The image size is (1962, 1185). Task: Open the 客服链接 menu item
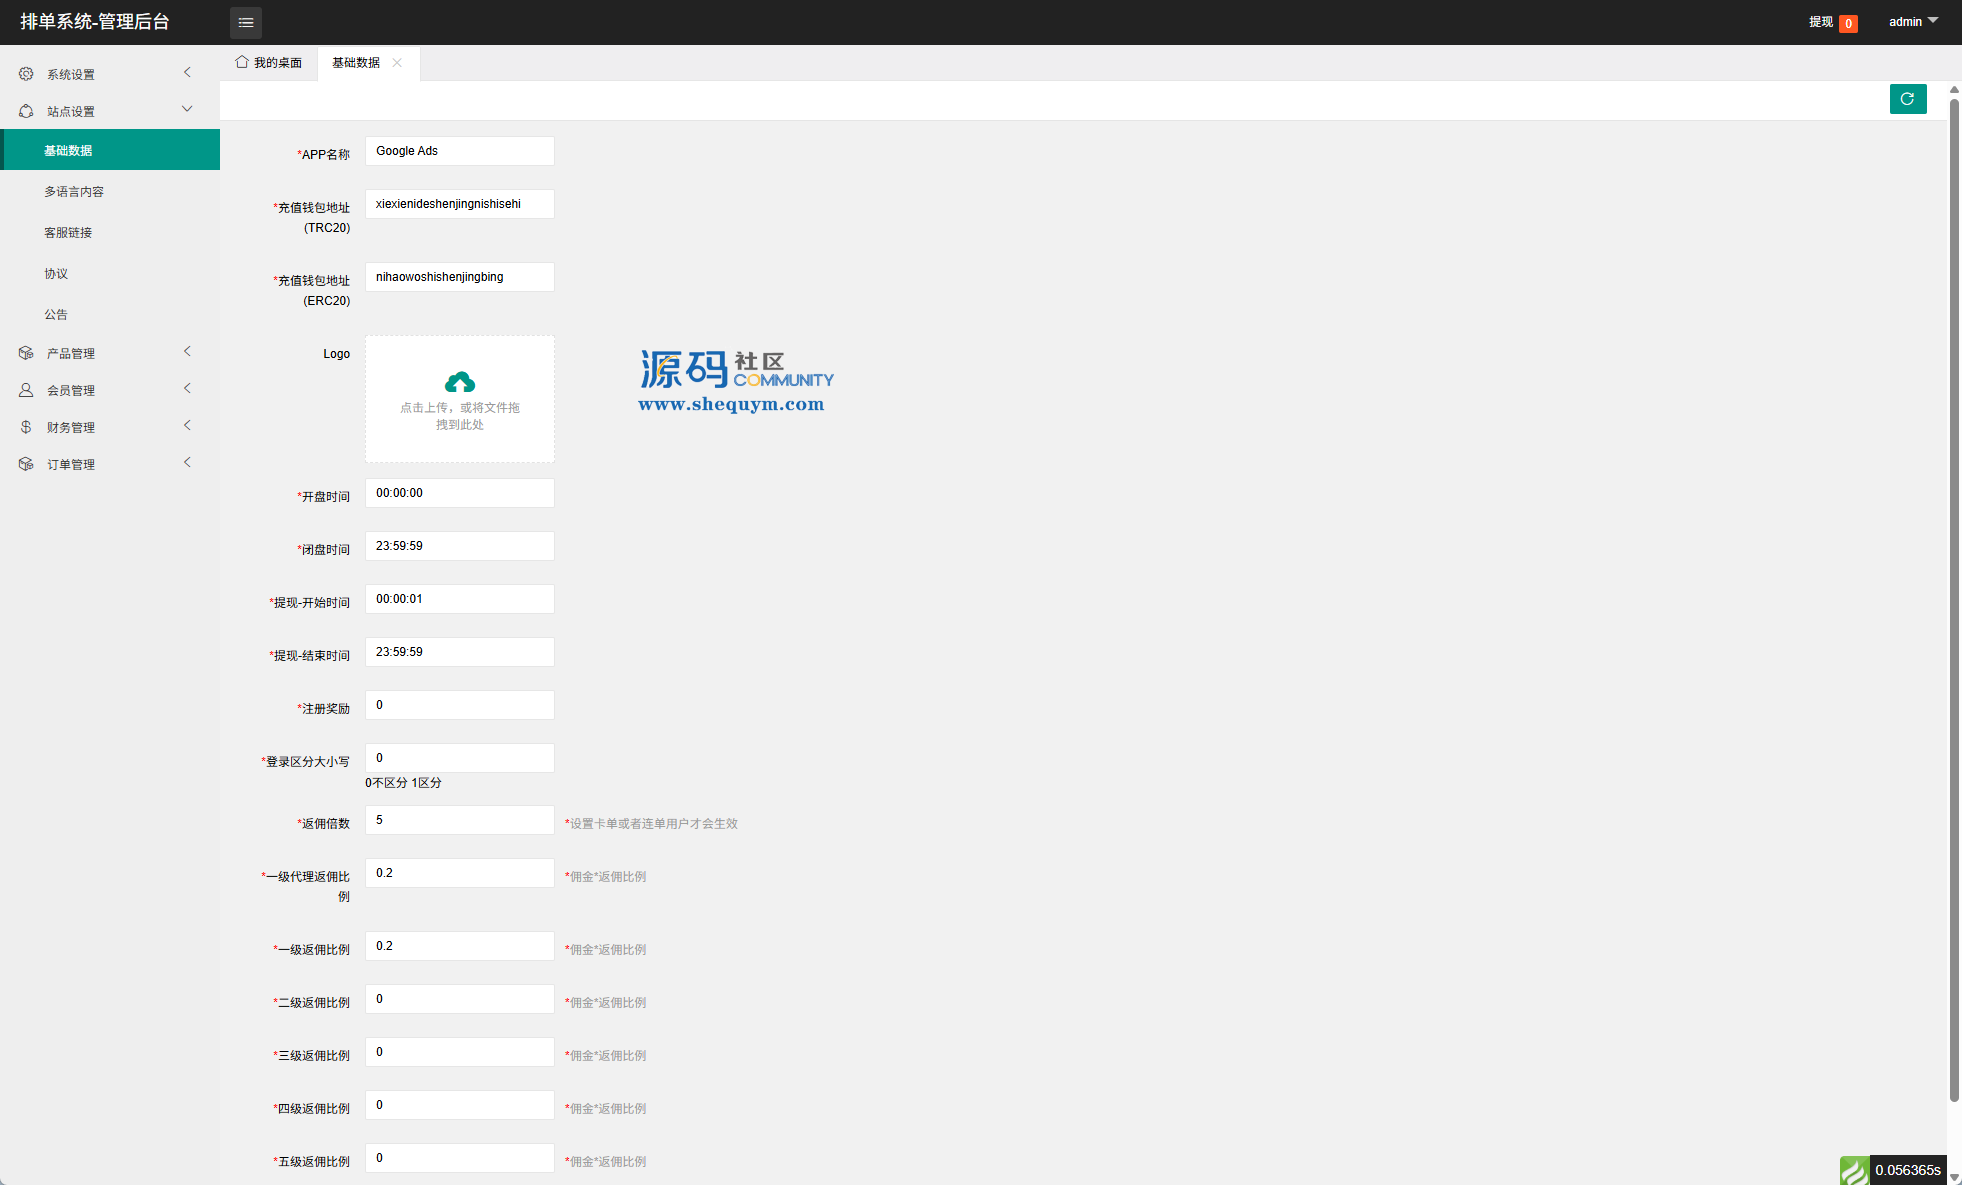[x=68, y=233]
